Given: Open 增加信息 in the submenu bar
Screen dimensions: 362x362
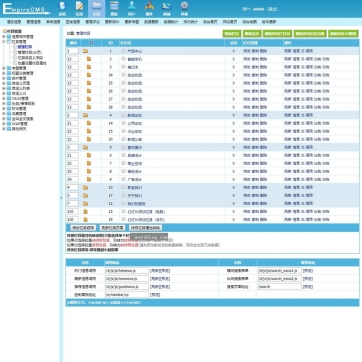Looking at the screenshot, I should (x=14, y=22).
